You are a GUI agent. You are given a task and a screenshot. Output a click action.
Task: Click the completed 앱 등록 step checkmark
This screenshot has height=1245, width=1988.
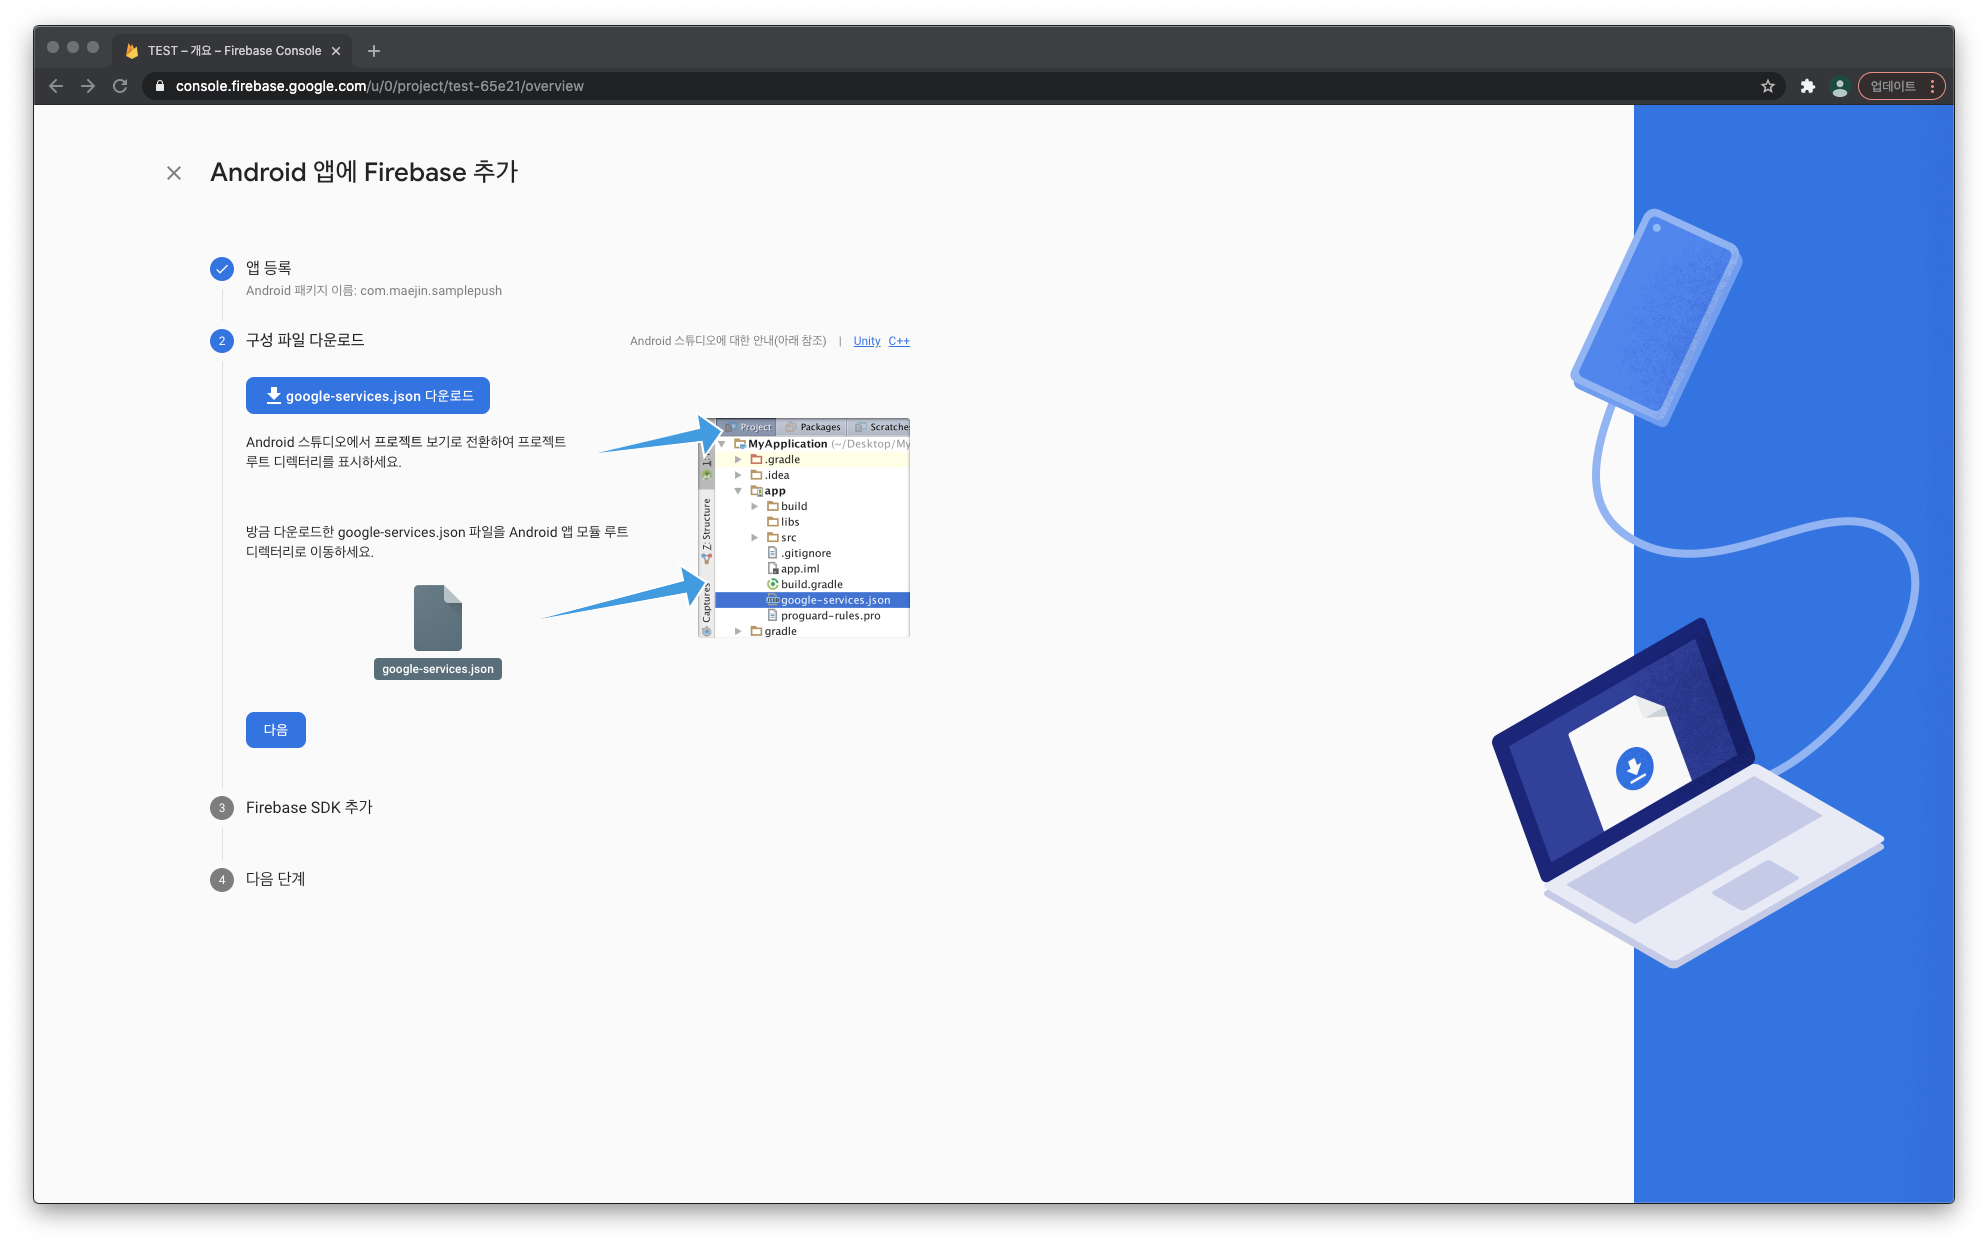[222, 269]
